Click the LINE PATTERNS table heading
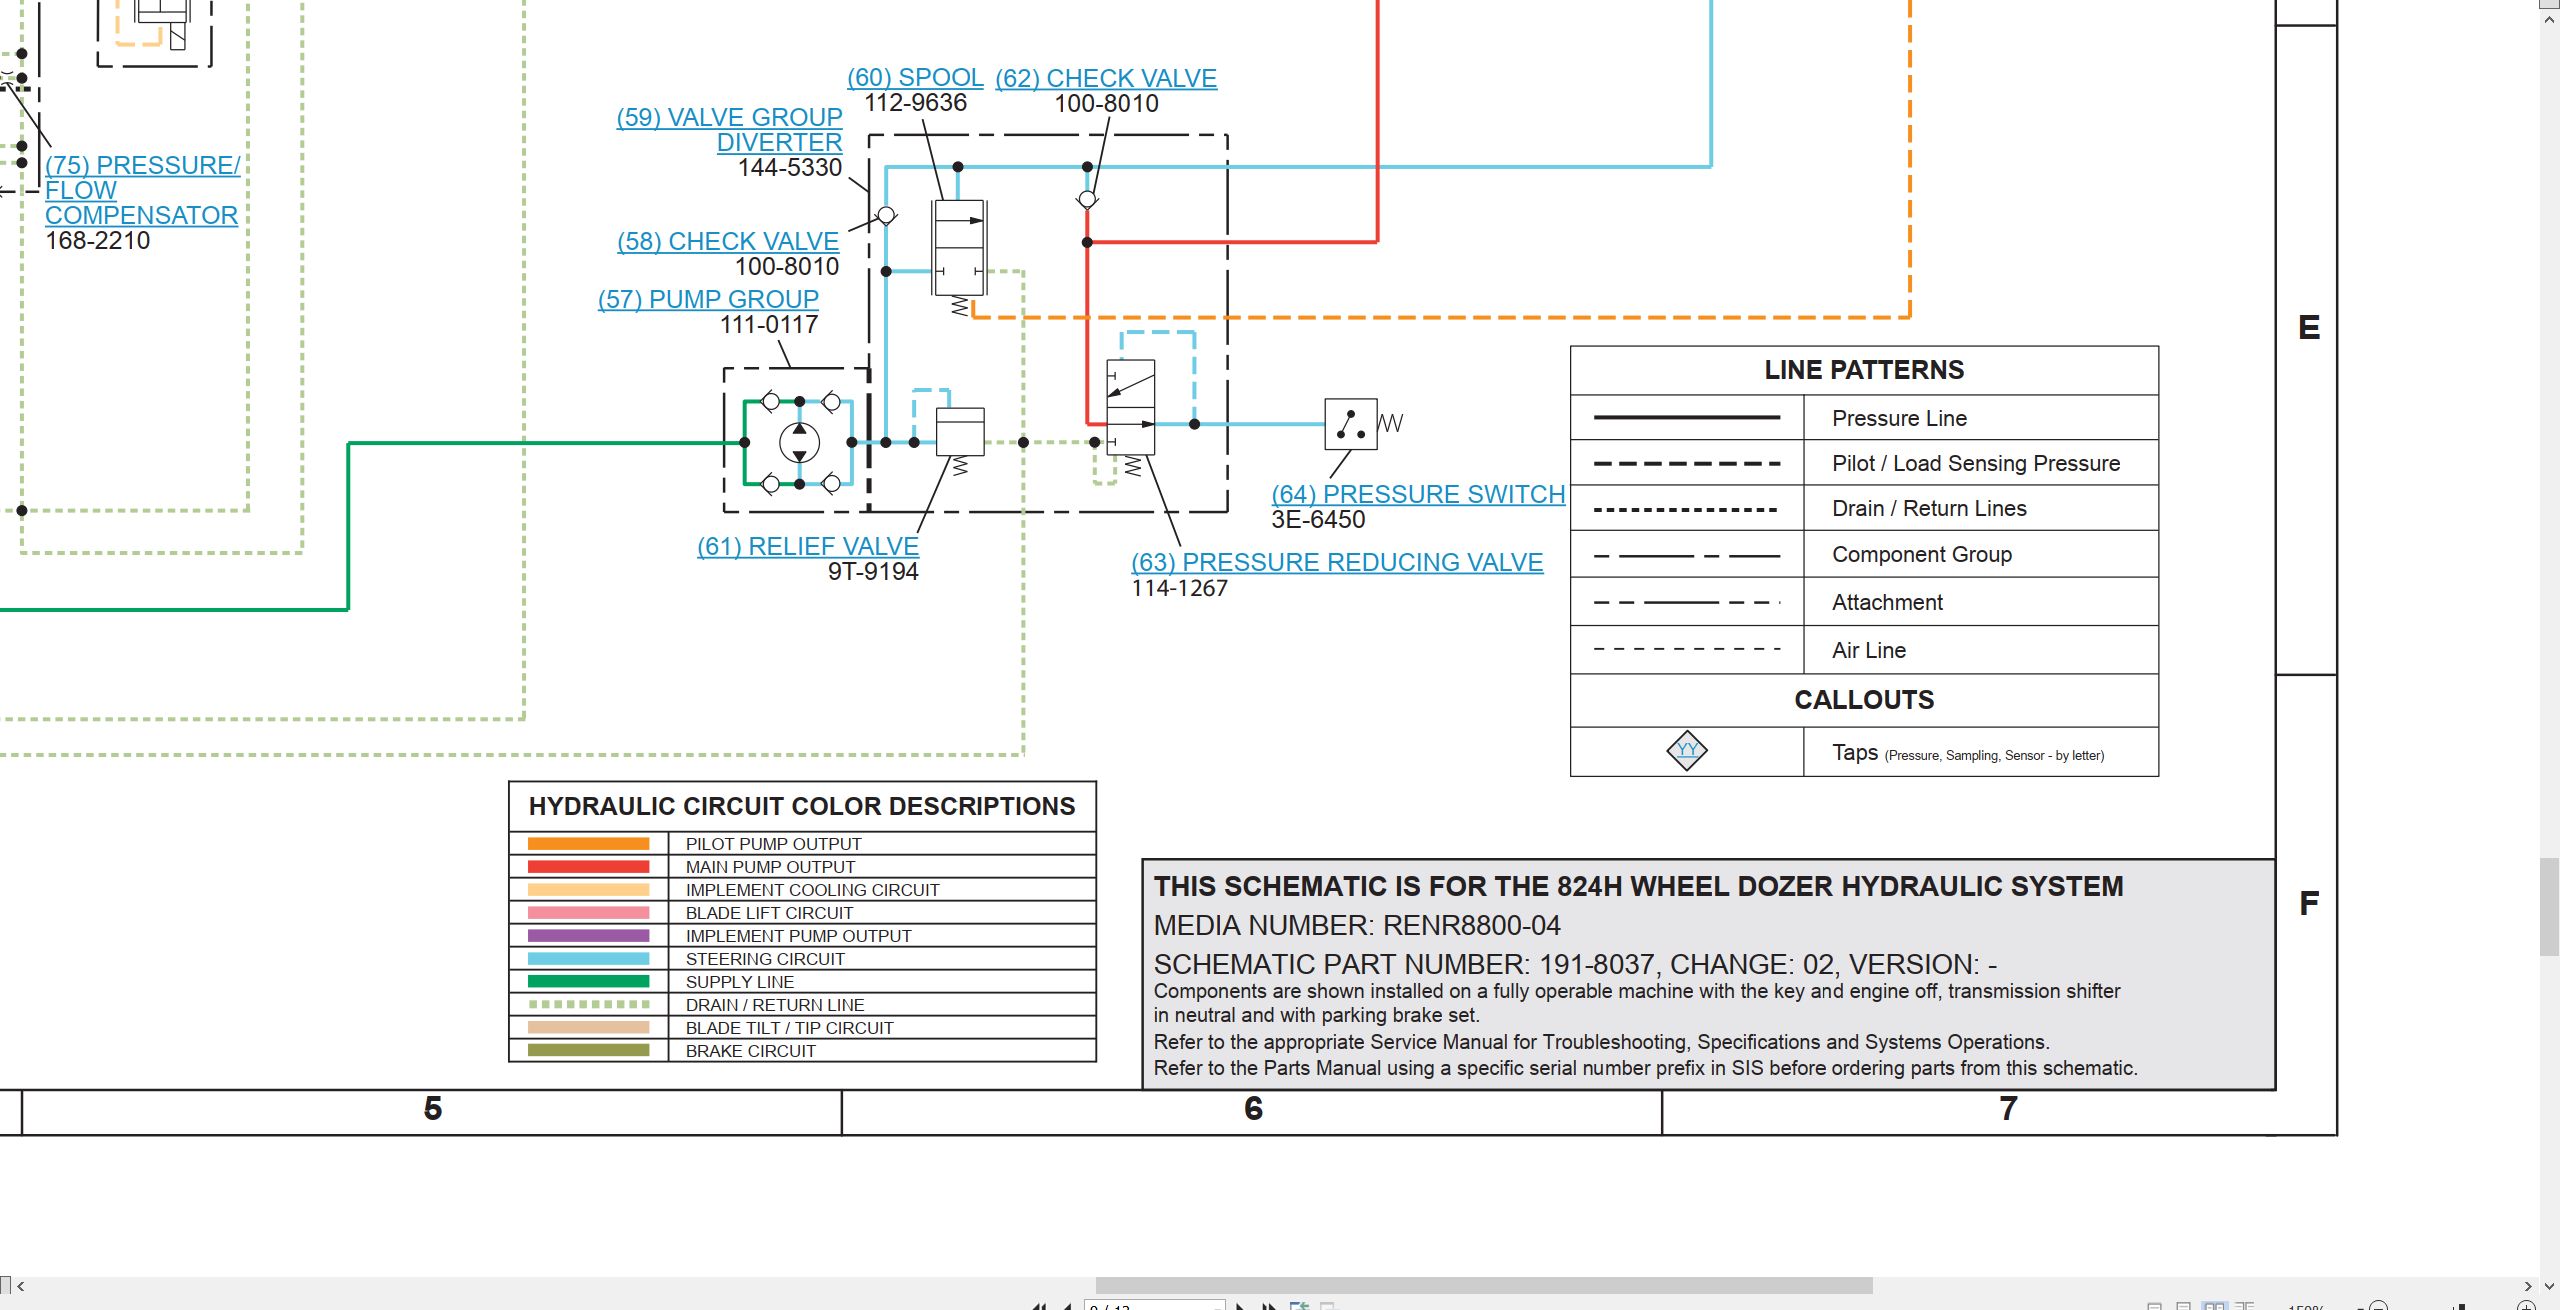2560x1310 pixels. [x=1864, y=370]
